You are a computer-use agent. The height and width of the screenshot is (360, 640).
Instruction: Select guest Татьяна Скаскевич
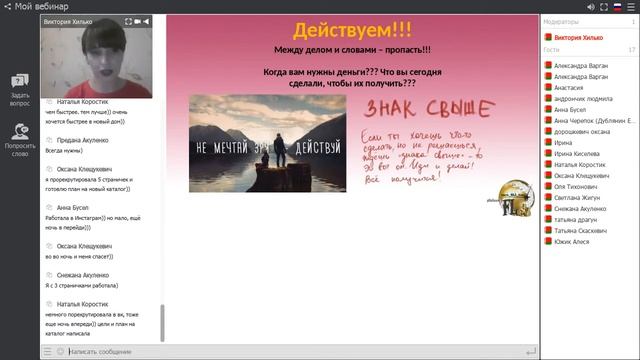coord(580,231)
